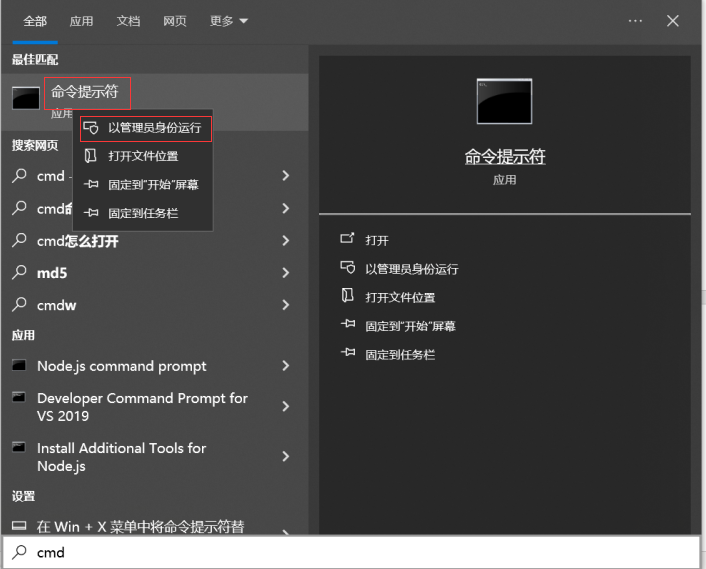Click the open-file-location icon in right panel
This screenshot has height=569, width=706.
347,297
